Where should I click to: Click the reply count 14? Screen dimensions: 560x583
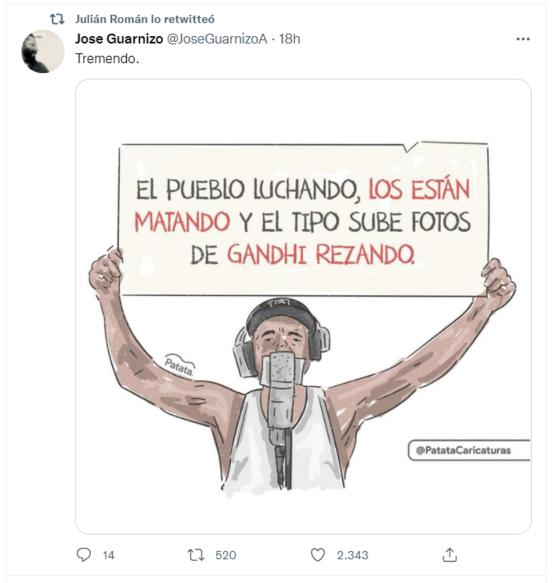tap(108, 555)
